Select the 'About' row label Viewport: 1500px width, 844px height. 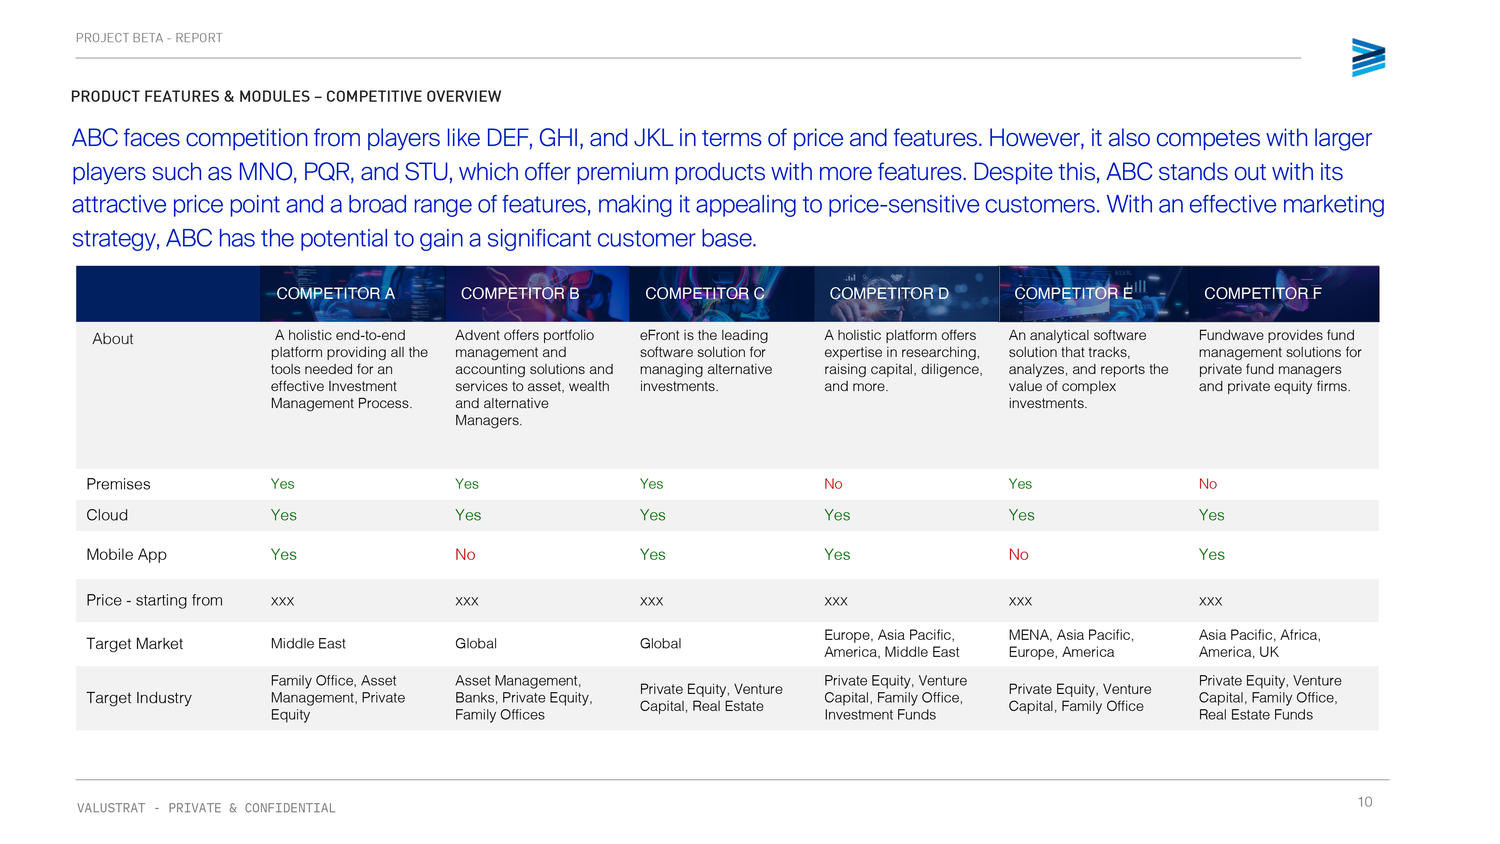click(113, 339)
